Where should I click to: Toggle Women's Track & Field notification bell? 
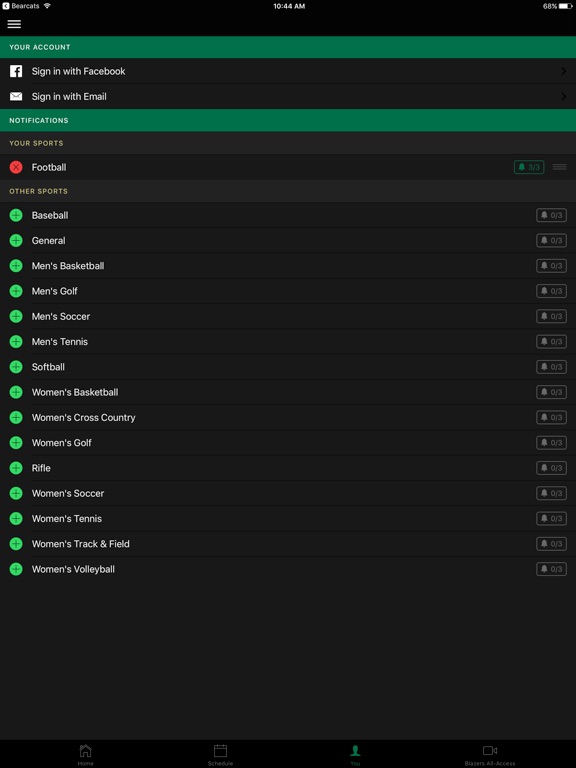point(552,544)
